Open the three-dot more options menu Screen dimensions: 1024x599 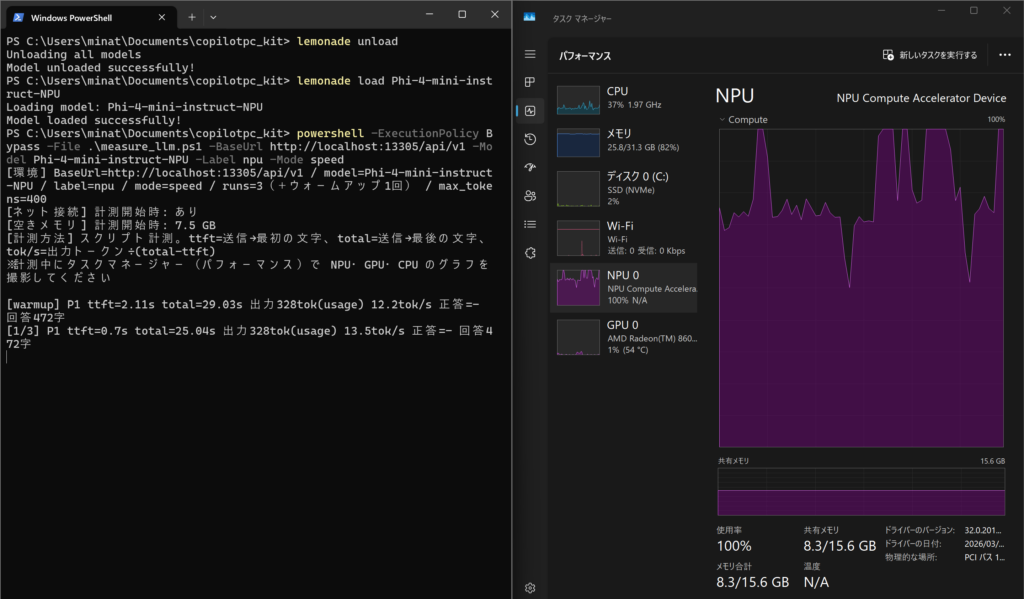coord(1004,55)
